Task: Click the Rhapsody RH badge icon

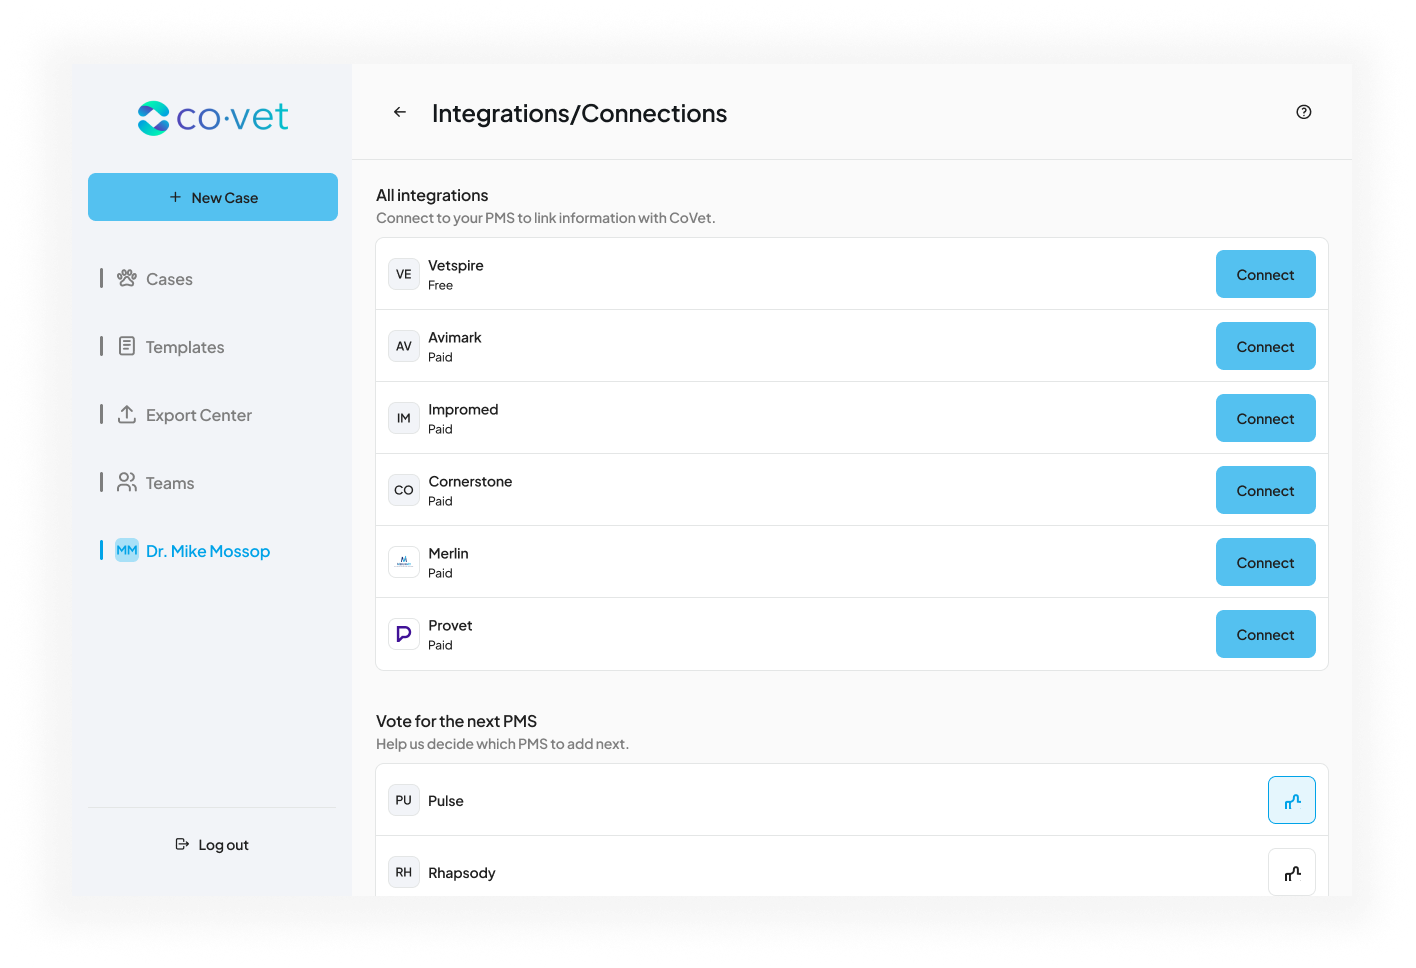Action: point(404,872)
